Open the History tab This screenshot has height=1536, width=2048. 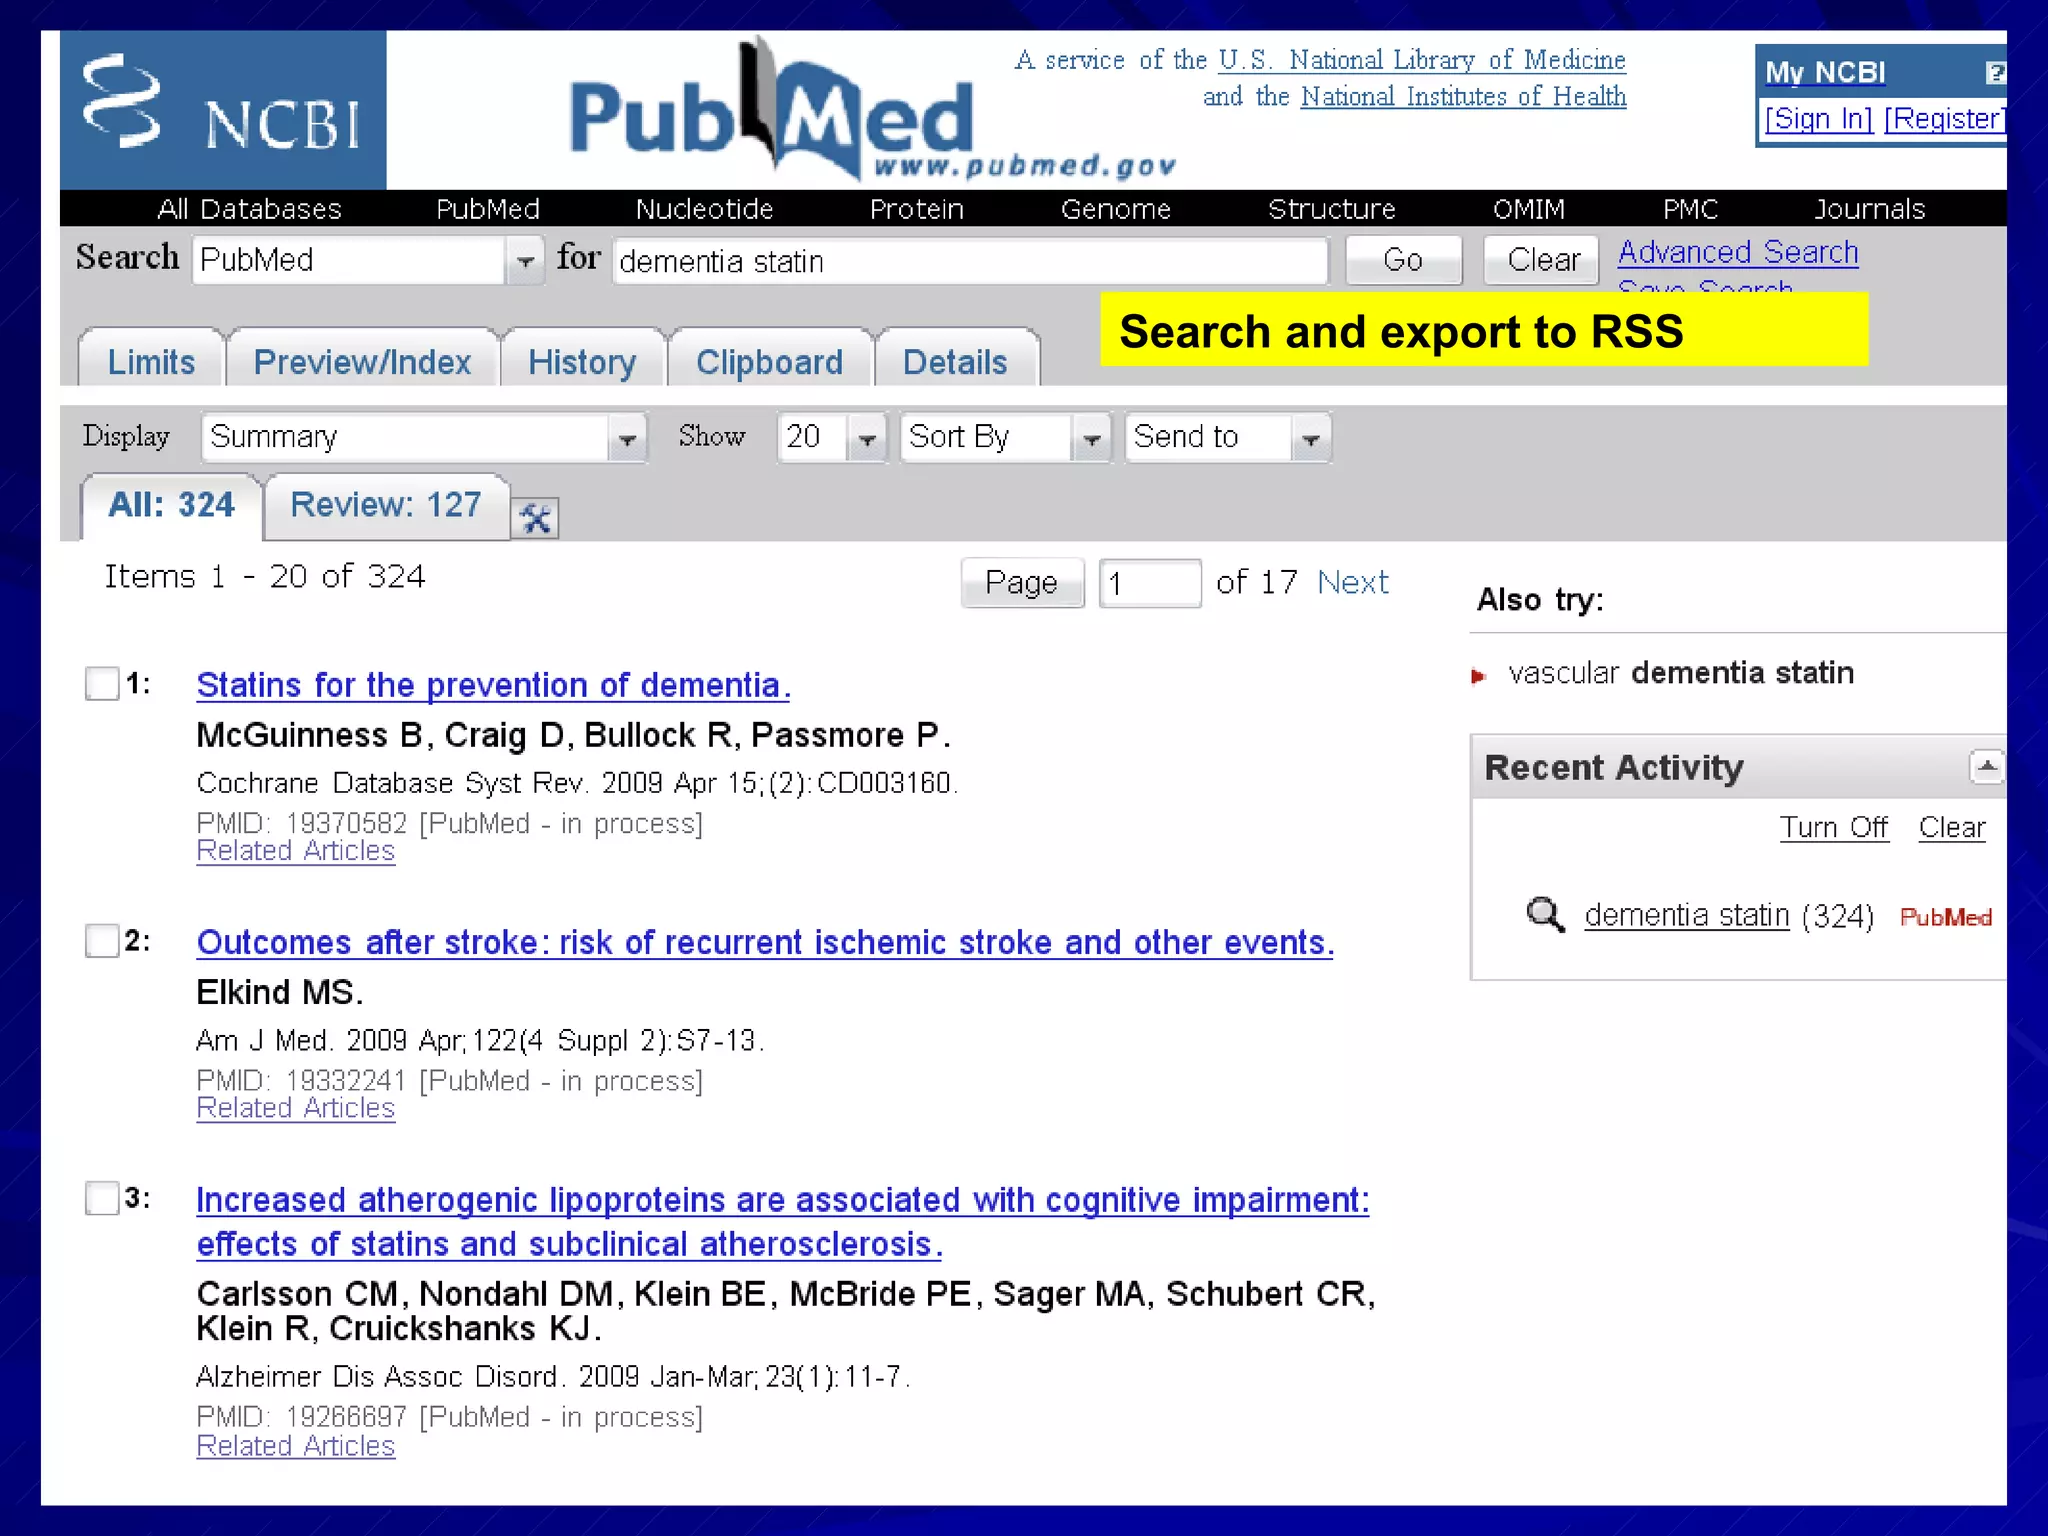pos(582,361)
